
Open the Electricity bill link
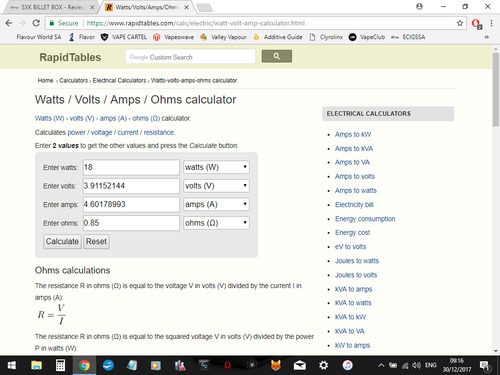pyautogui.click(x=354, y=205)
